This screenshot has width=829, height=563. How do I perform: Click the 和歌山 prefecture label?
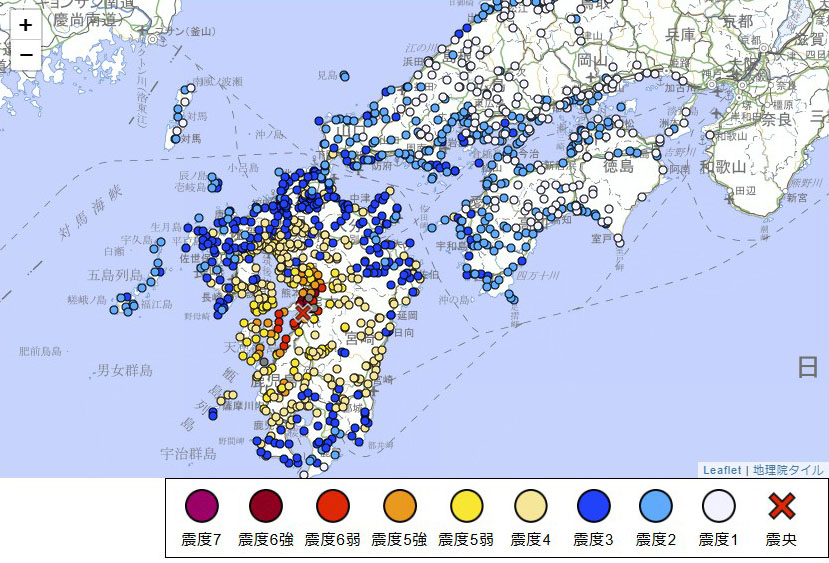coord(722,167)
